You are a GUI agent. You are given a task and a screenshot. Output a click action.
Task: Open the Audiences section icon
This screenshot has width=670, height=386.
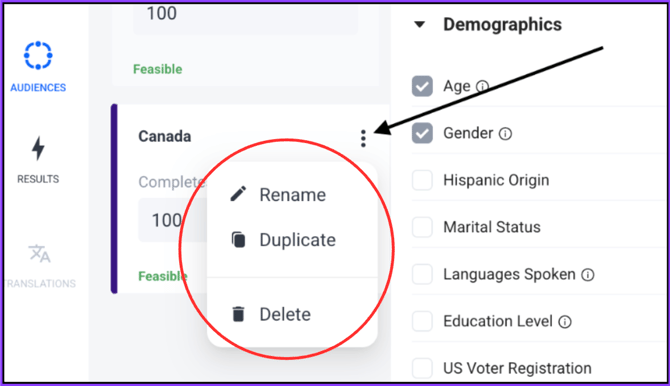coord(38,55)
